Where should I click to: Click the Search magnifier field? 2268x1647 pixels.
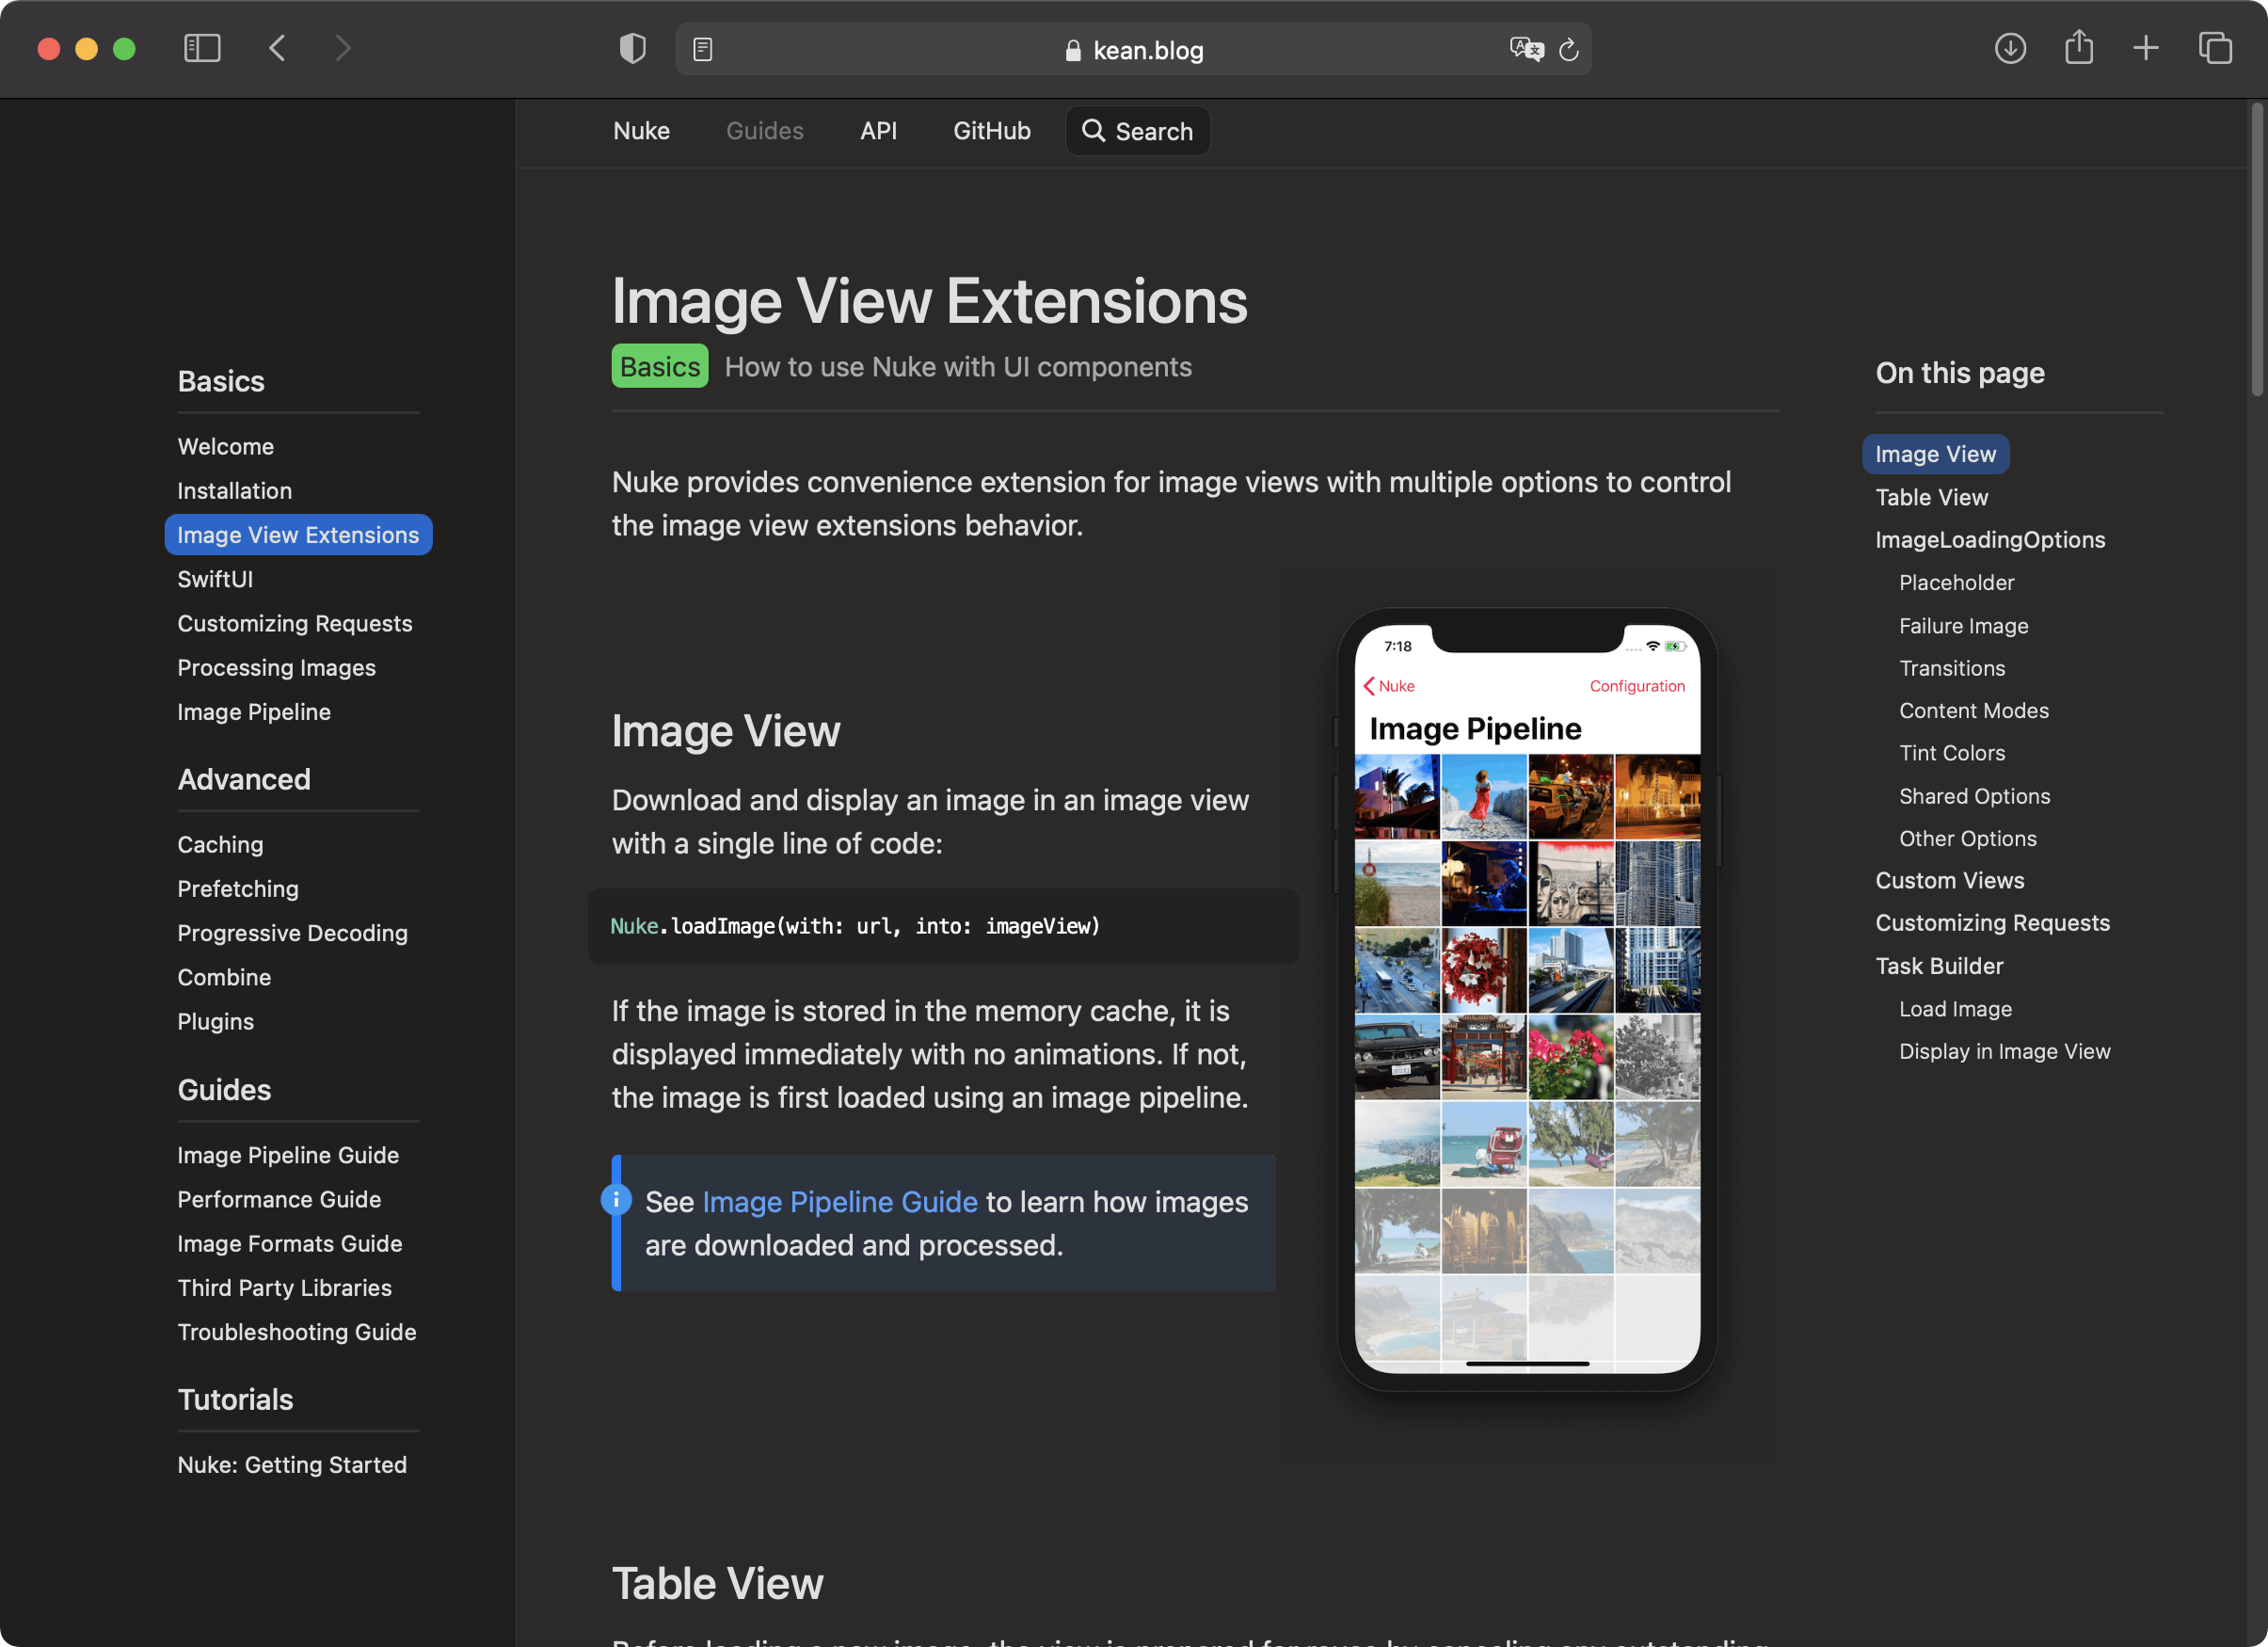(x=1138, y=131)
